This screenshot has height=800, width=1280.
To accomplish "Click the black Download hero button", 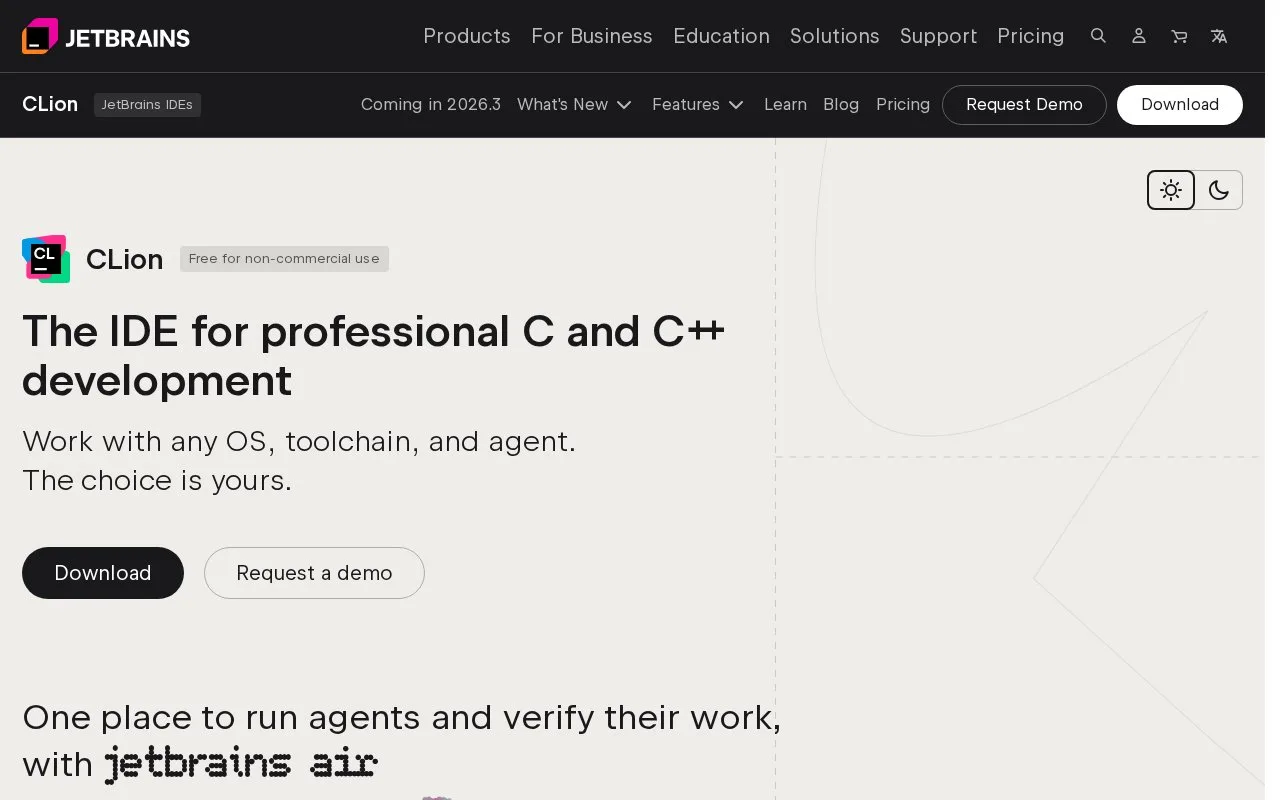I will pyautogui.click(x=103, y=573).
